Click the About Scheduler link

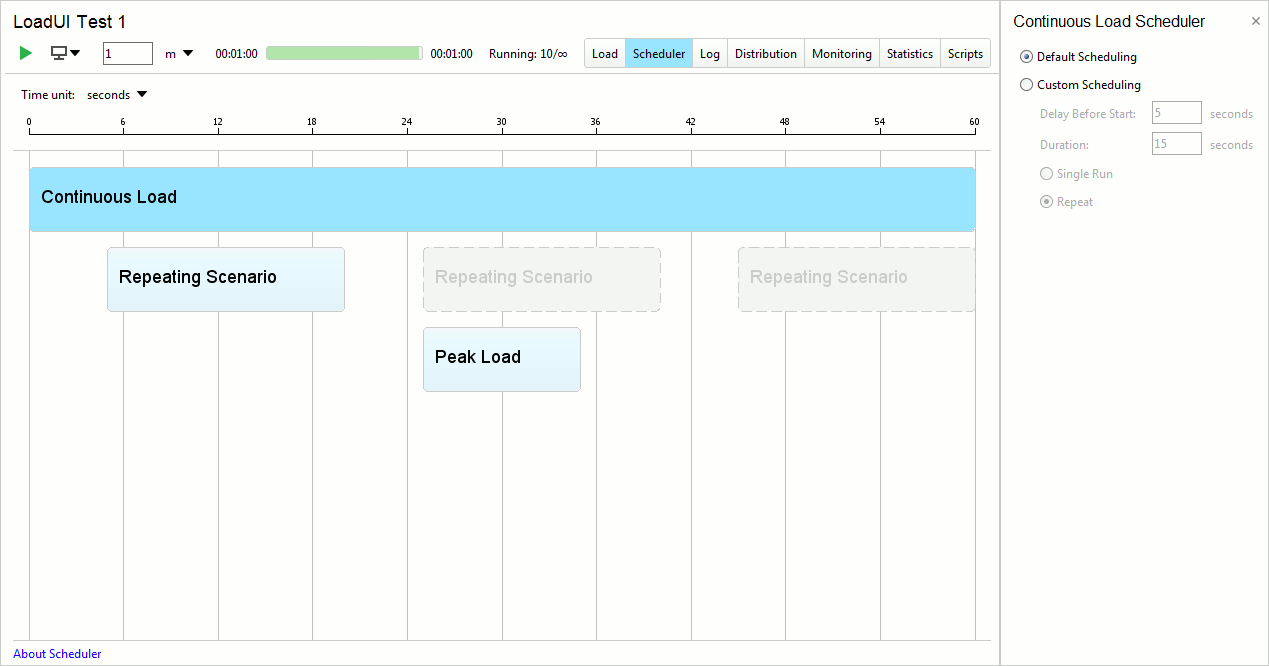coord(57,653)
